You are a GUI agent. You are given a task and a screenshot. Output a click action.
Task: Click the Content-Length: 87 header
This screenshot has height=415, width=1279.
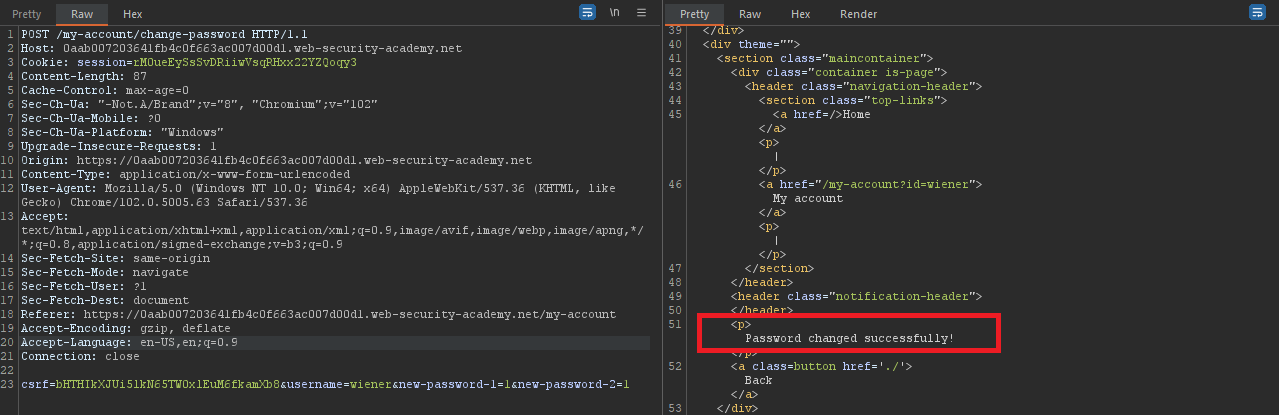[84, 76]
